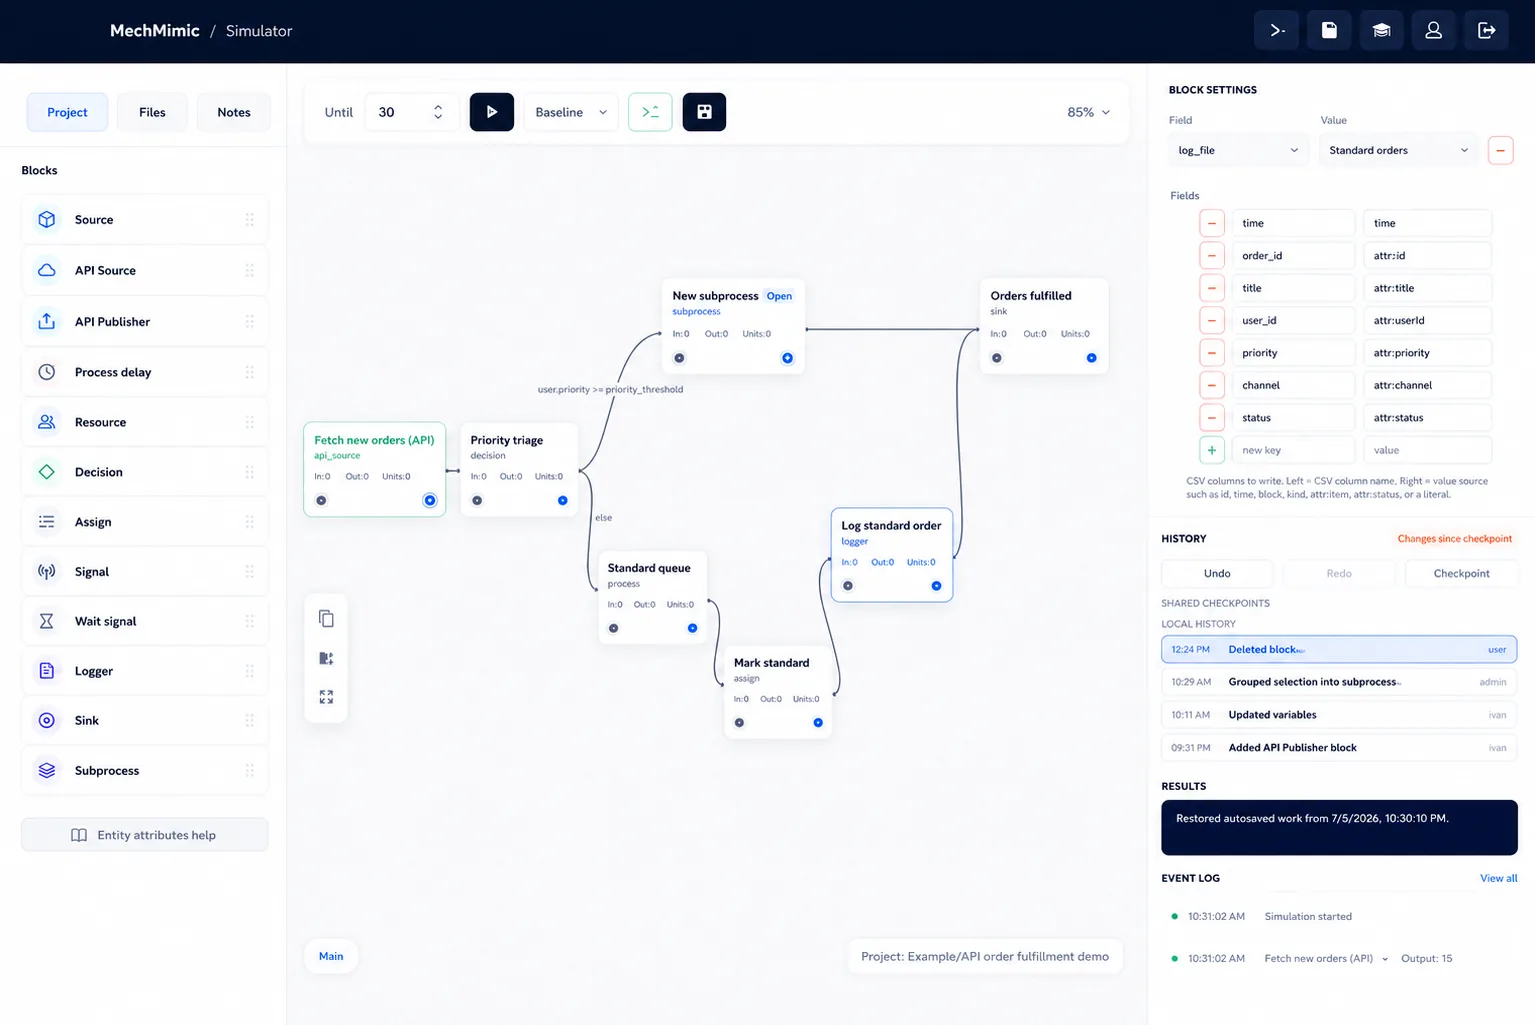Select the Deleted block history entry
The image size is (1535, 1025).
pyautogui.click(x=1339, y=649)
